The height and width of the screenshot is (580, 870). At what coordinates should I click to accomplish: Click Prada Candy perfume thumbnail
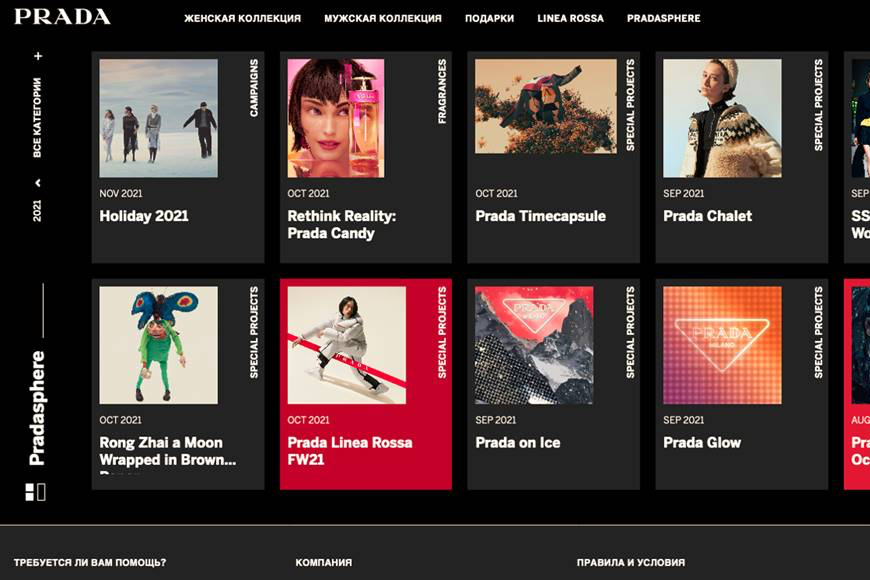point(336,118)
